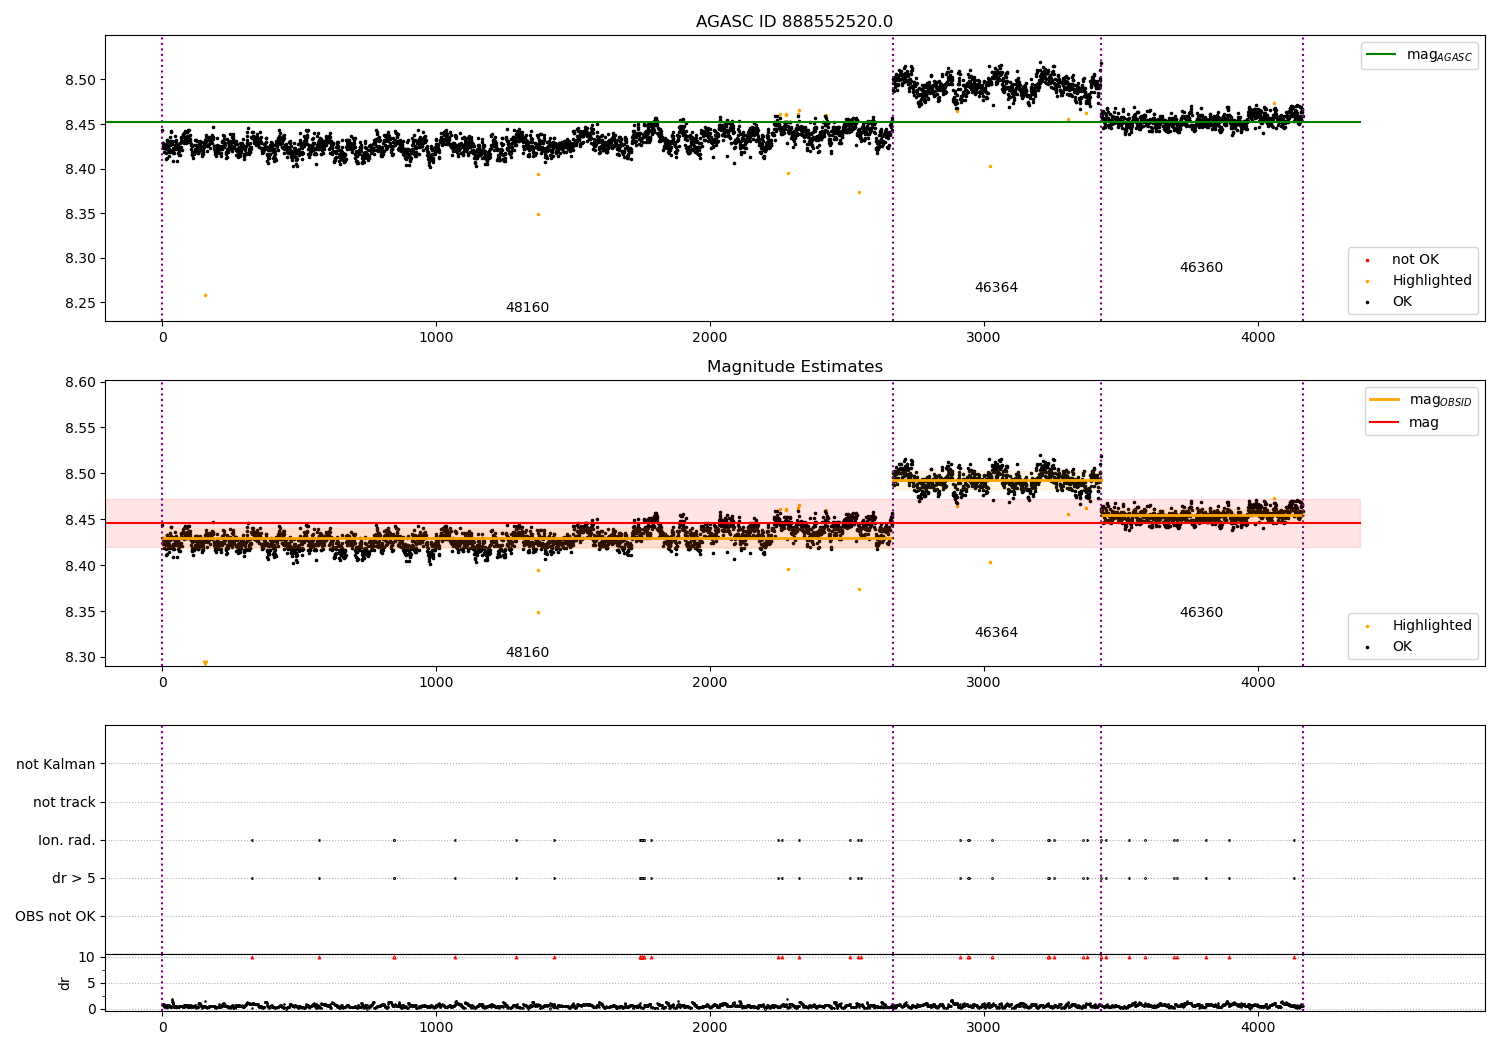Click the 46360 label in Magnitude Estimates plot

1201,613
